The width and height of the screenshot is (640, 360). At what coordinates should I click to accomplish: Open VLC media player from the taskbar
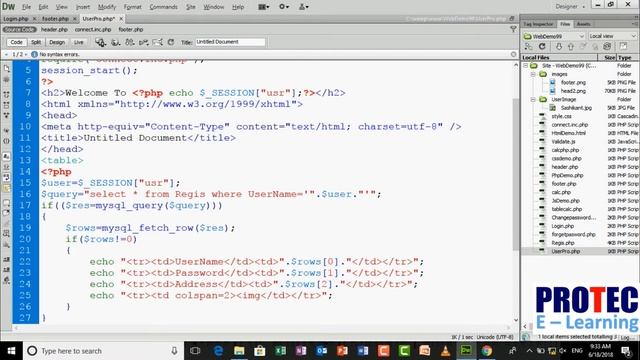[445, 351]
